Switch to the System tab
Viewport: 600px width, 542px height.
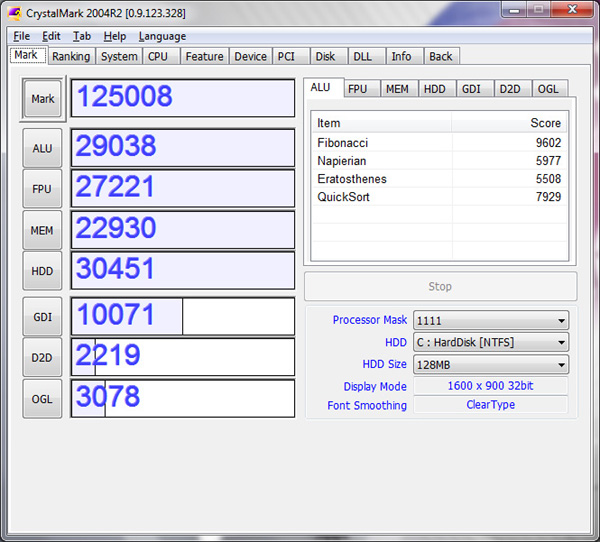119,56
